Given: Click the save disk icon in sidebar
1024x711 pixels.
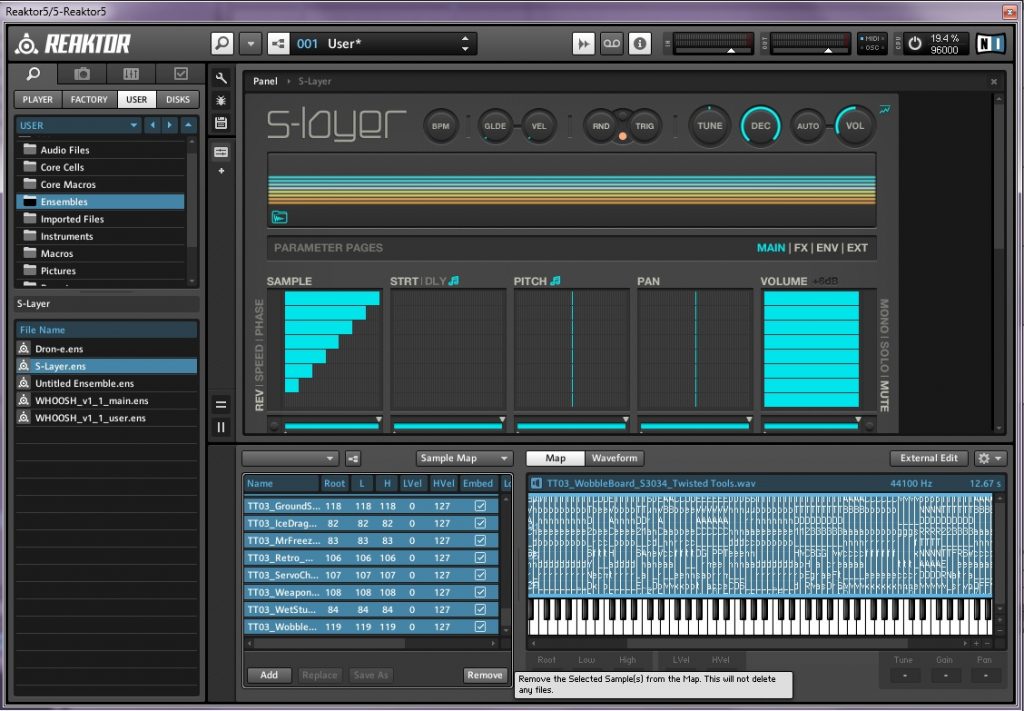Looking at the screenshot, I should point(221,123).
